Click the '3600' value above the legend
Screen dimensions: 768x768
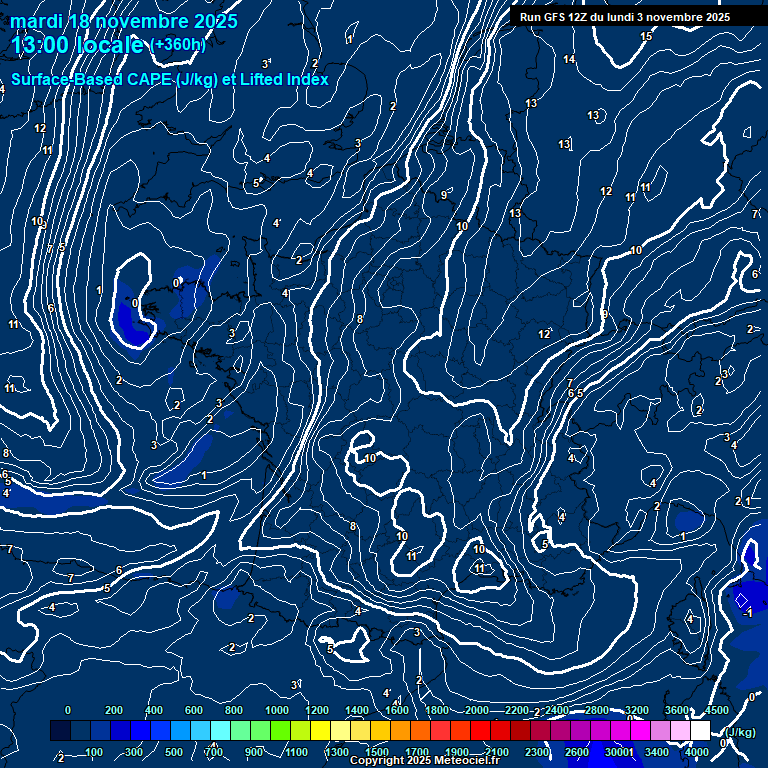click(676, 710)
